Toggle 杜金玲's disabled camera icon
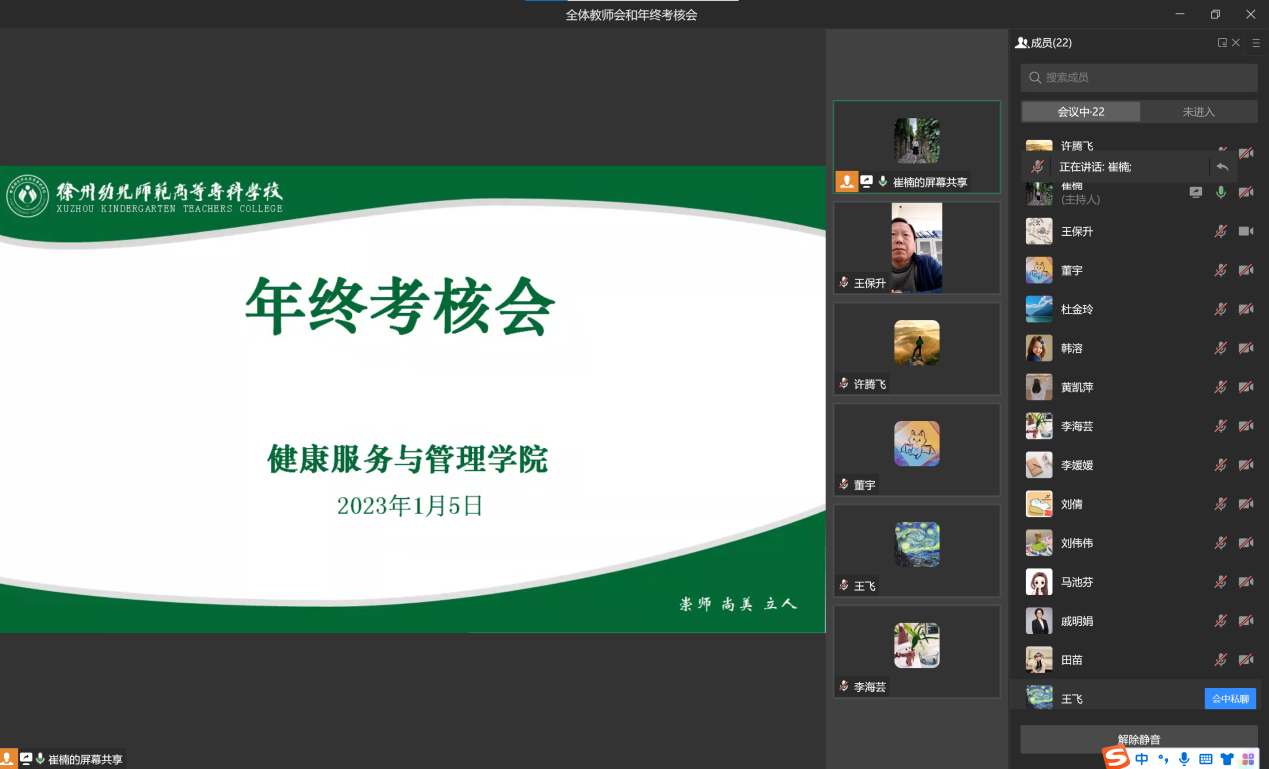 [x=1246, y=309]
